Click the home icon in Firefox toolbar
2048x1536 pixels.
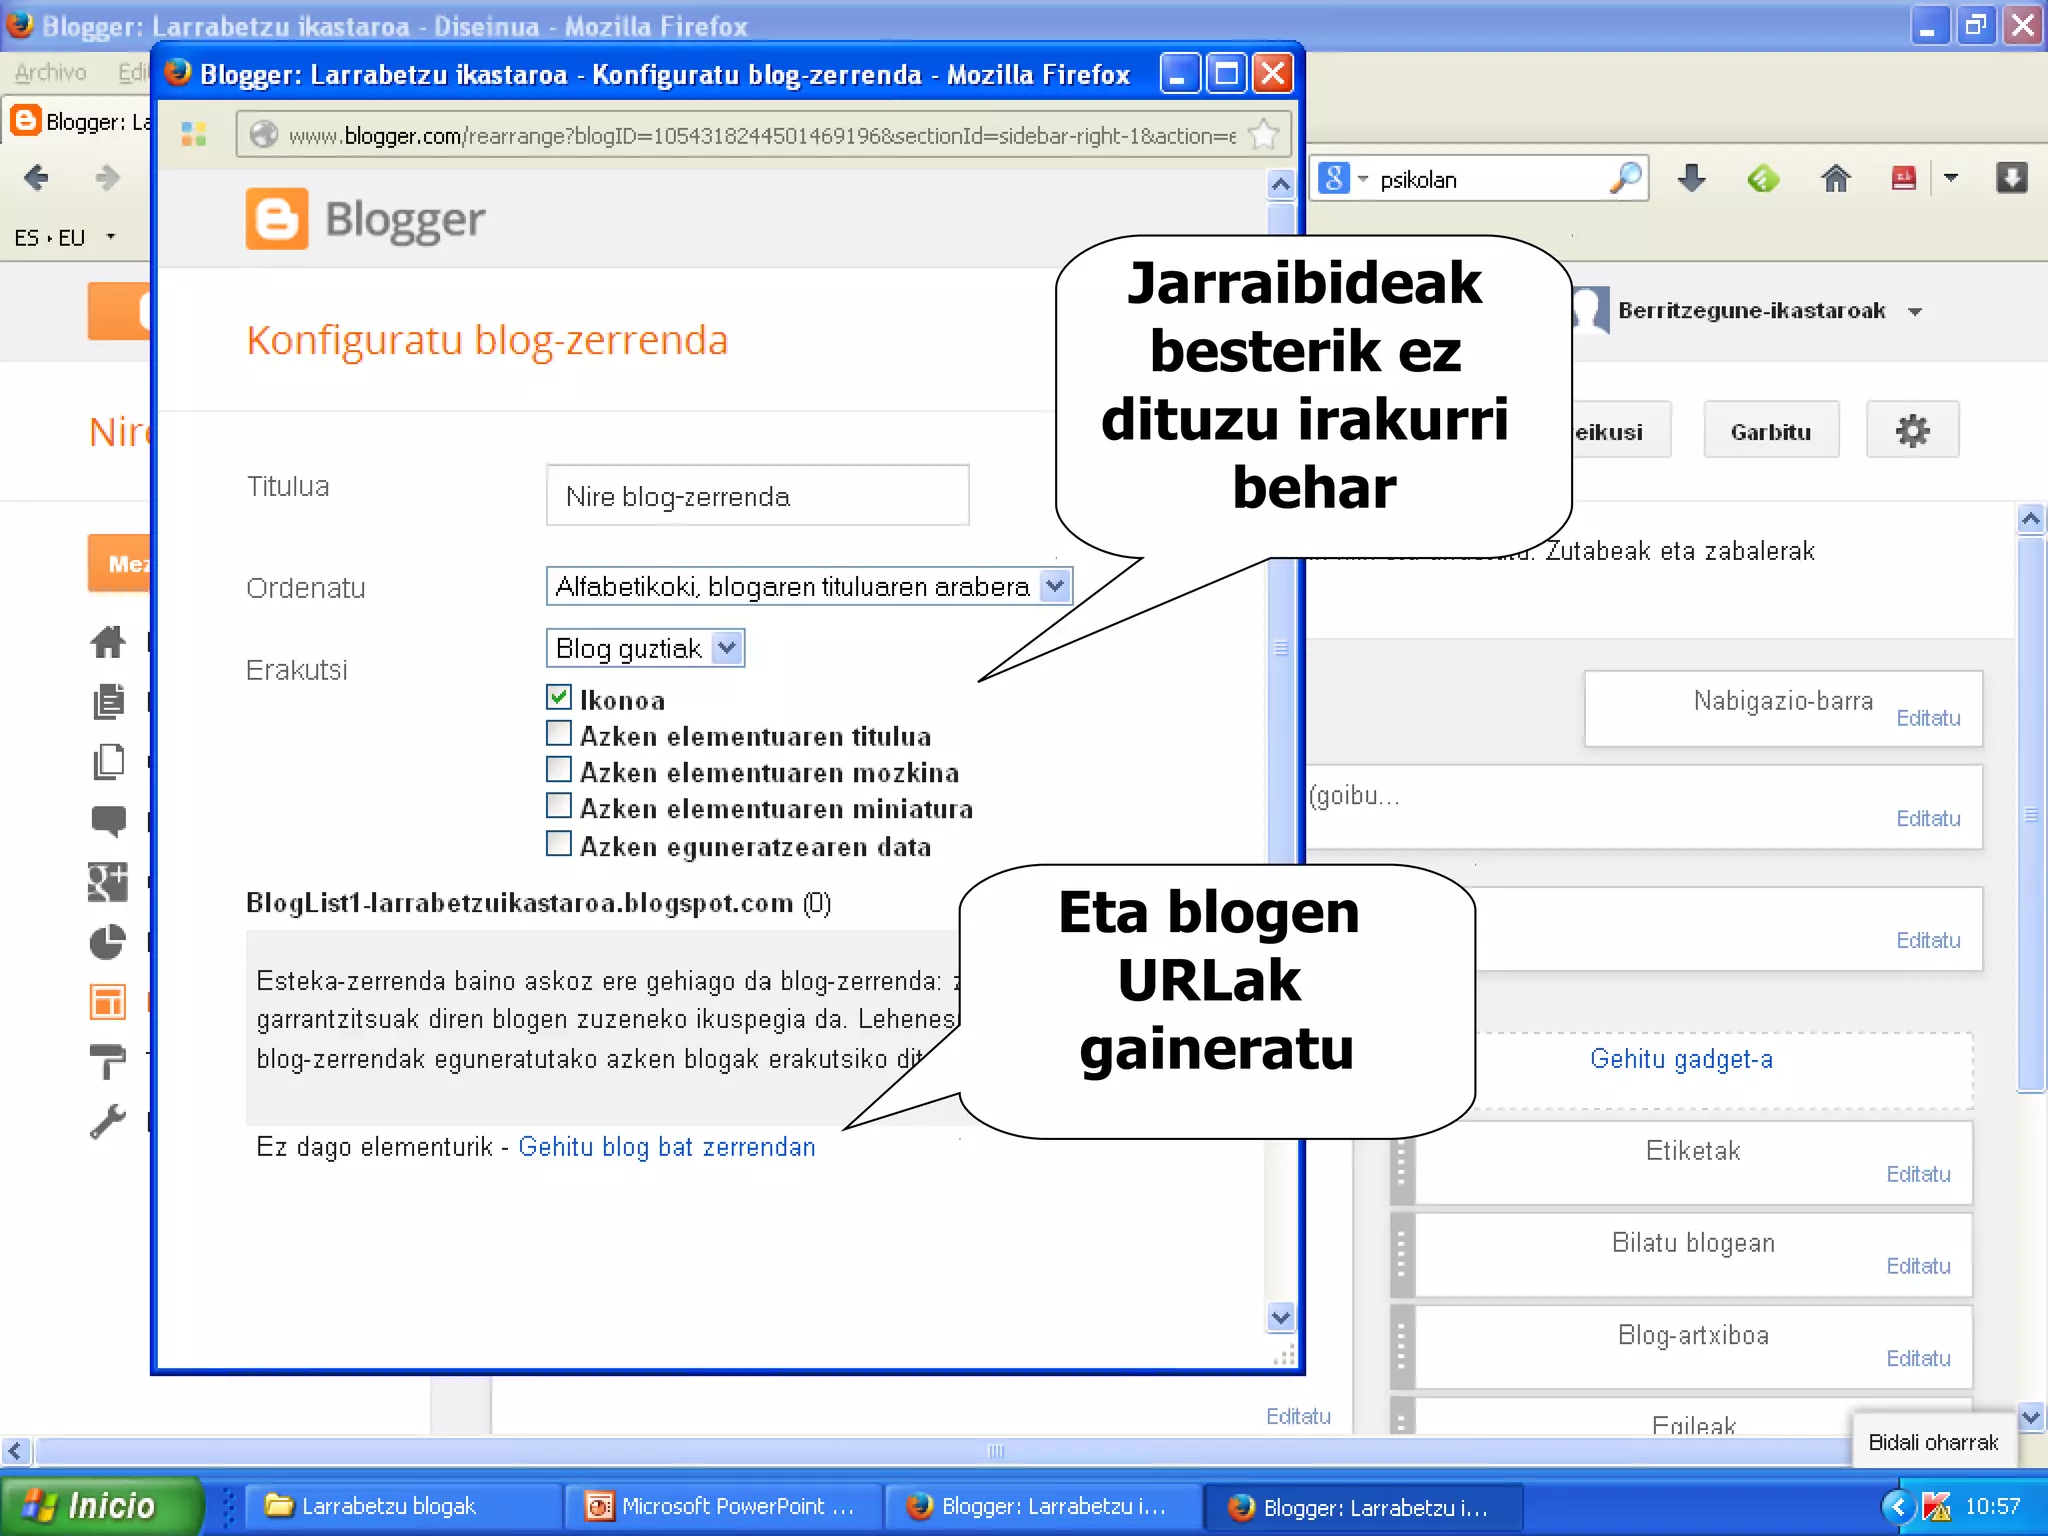1835,179
